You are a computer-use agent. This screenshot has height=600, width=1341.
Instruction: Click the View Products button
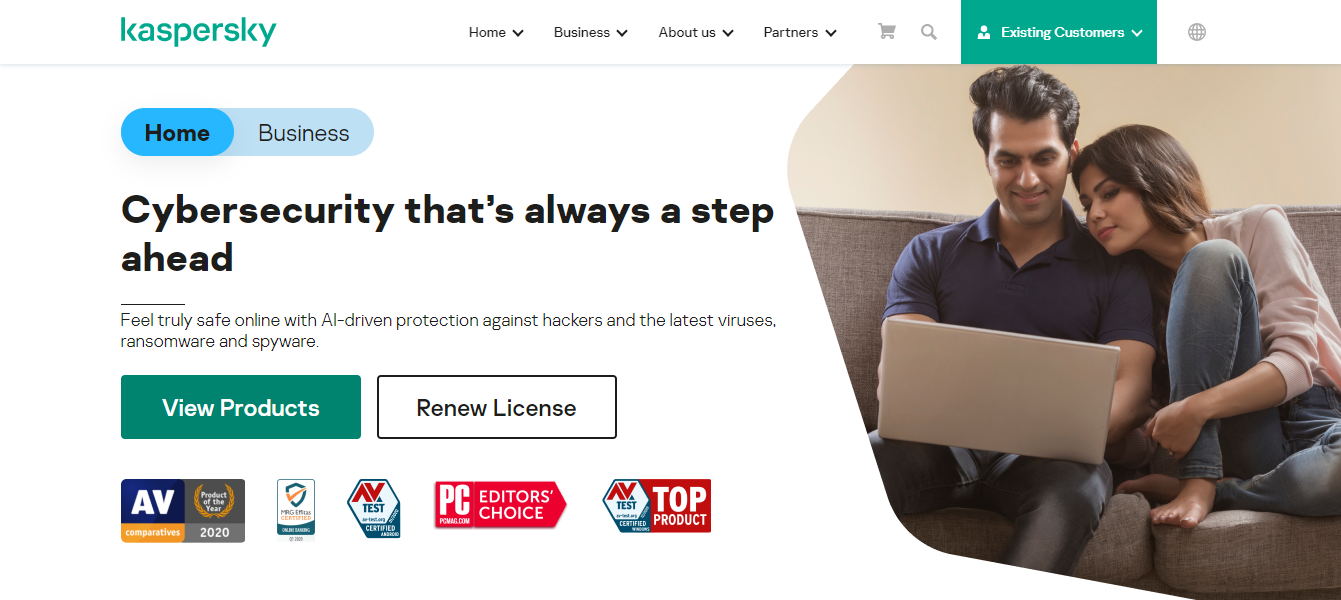pyautogui.click(x=241, y=407)
